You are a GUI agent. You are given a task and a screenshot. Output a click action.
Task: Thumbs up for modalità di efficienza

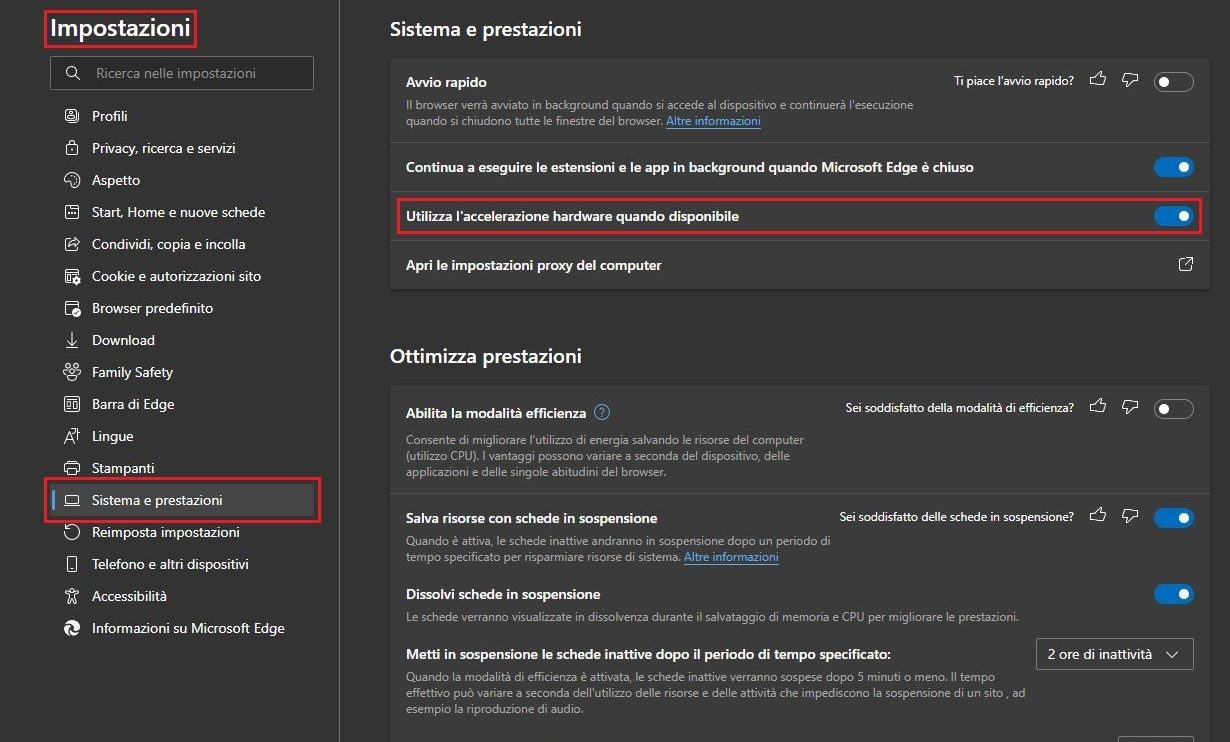point(1098,406)
